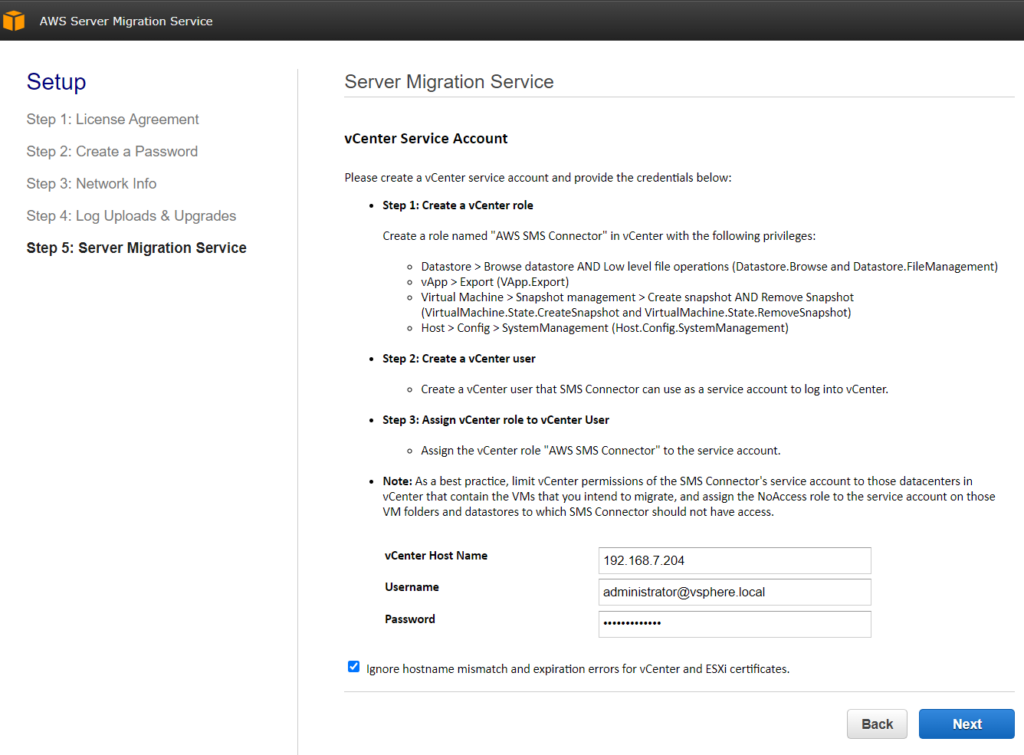Click the 'Step 2: Create a vCenter user' text
The width and height of the screenshot is (1024, 755).
tap(459, 359)
